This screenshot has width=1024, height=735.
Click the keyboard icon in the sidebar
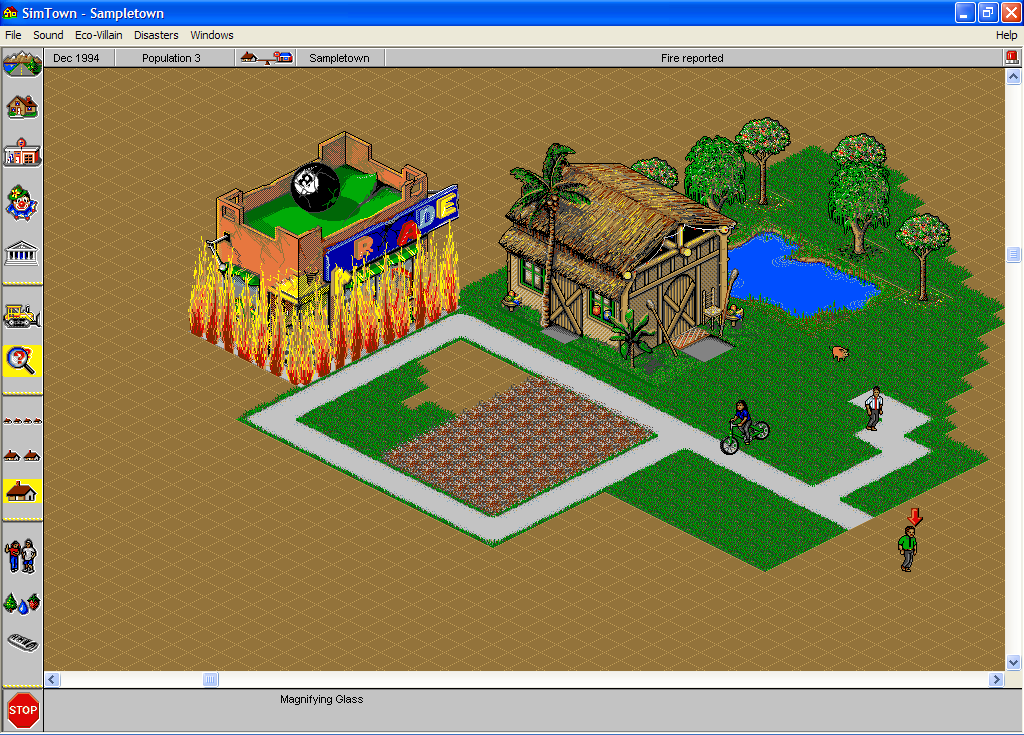(x=22, y=645)
